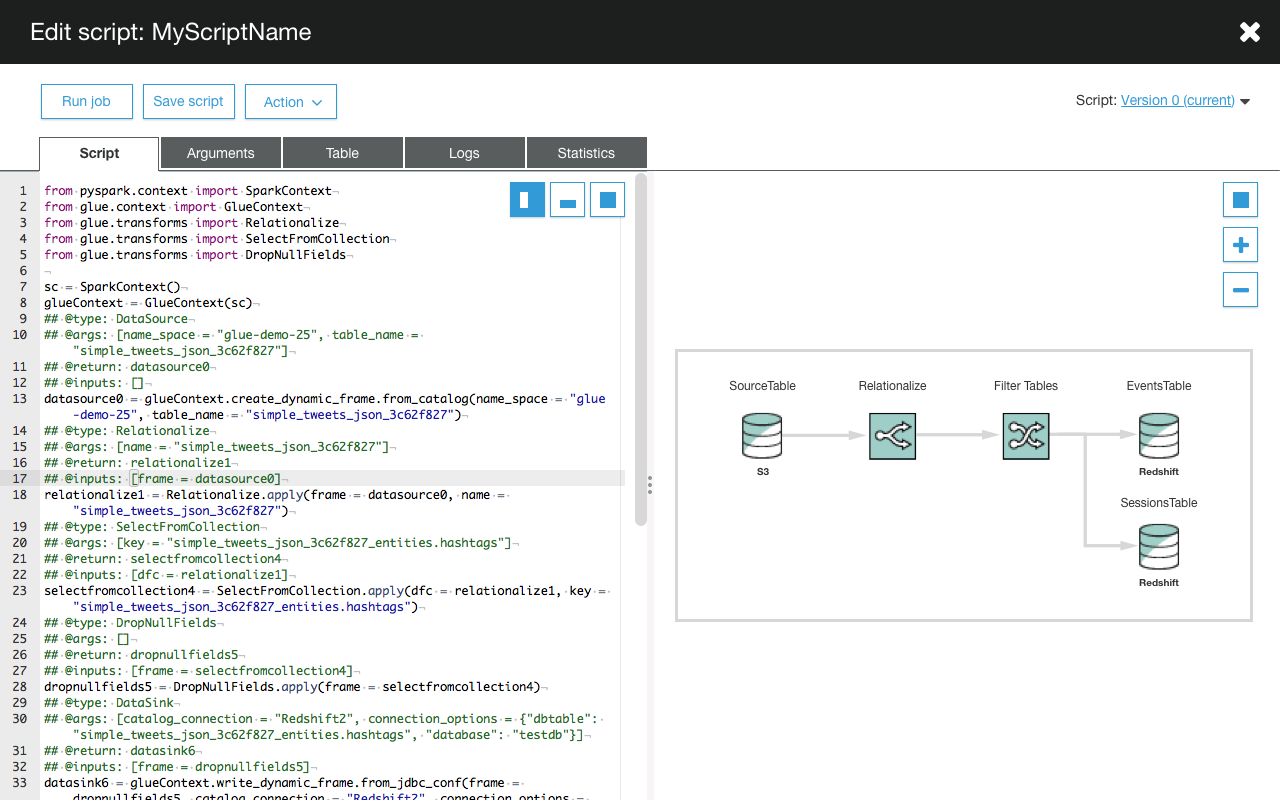Select the EventsTable Redshift node icon
The image size is (1280, 800).
tap(1159, 436)
